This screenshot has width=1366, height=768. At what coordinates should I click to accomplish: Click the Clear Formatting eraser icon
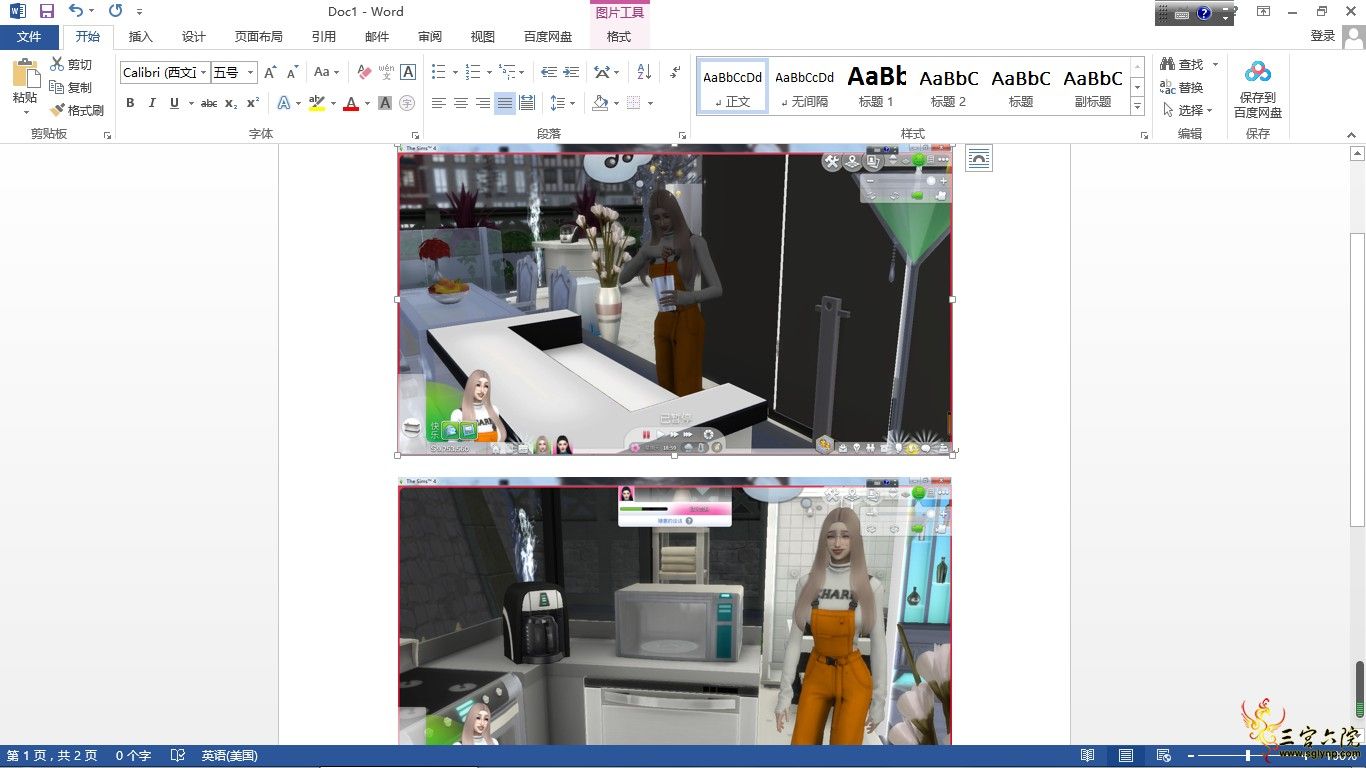tap(364, 73)
